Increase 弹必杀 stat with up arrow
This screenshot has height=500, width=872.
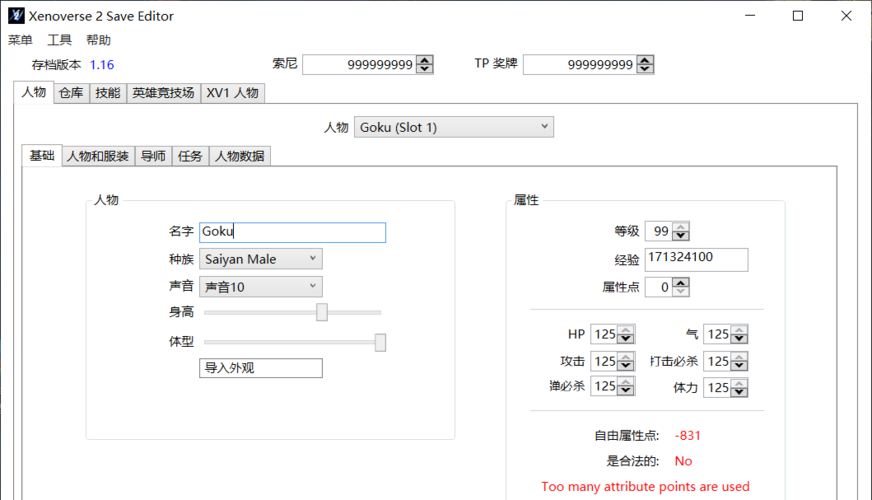[626, 382]
